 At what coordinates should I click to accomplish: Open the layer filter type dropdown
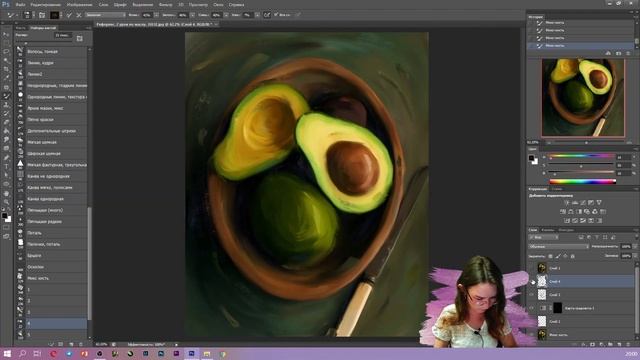pyautogui.click(x=543, y=237)
